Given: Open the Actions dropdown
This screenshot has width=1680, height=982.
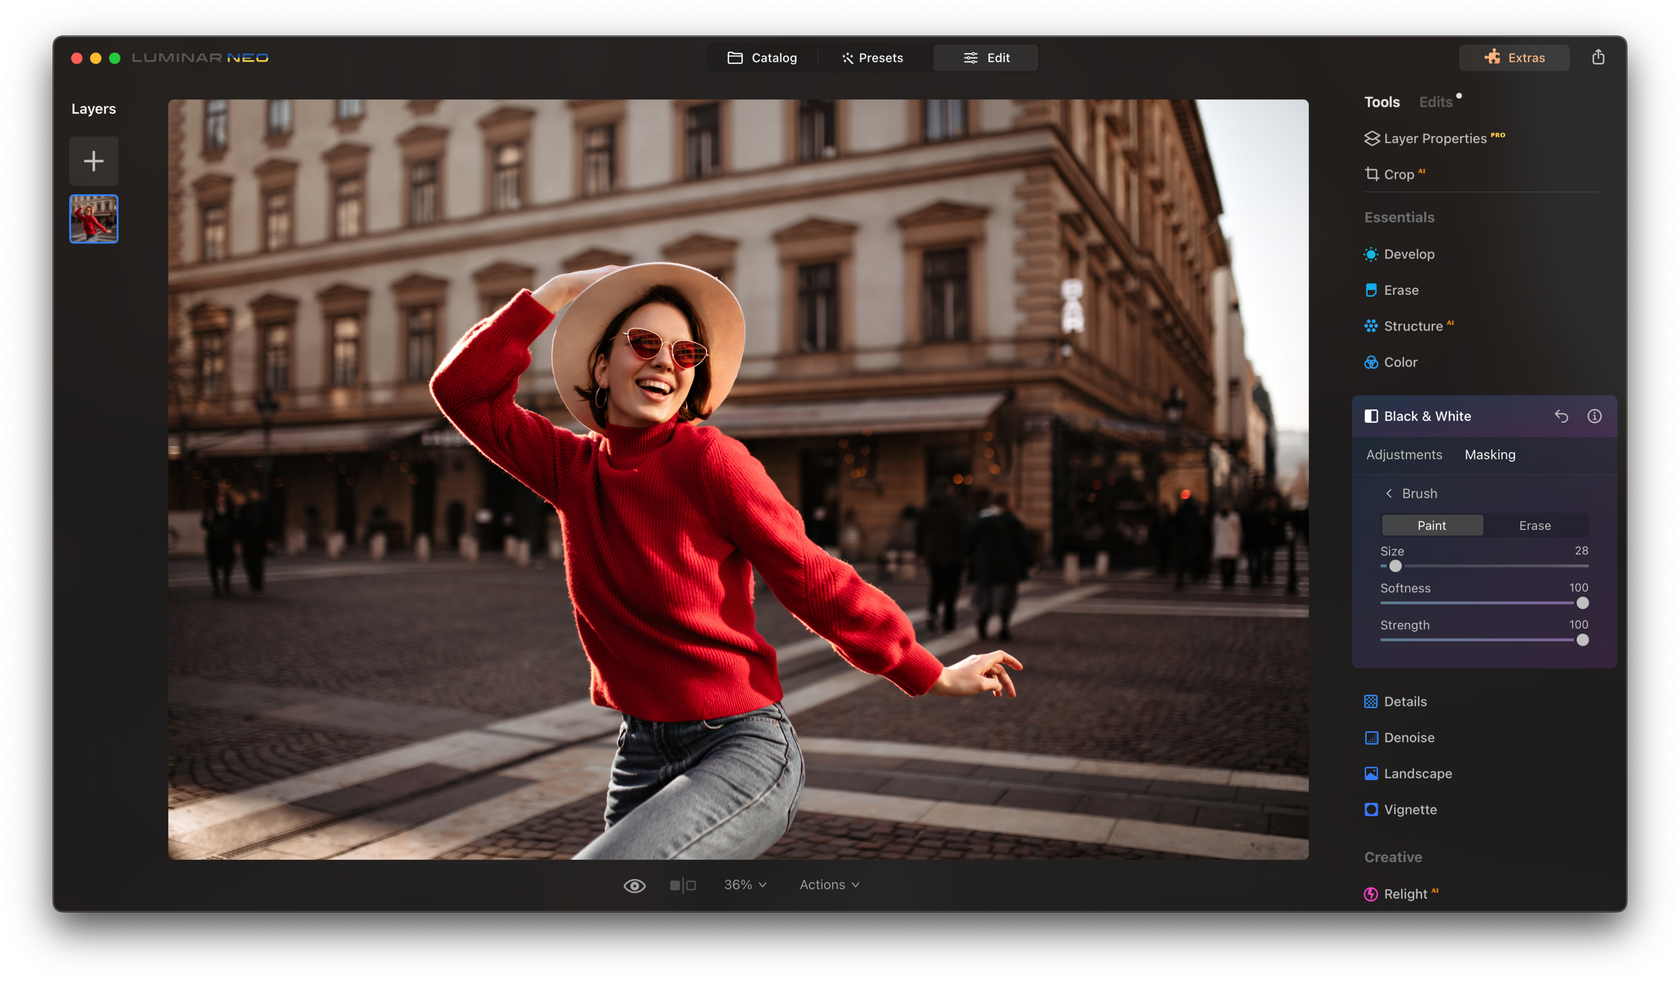Looking at the screenshot, I should (828, 885).
